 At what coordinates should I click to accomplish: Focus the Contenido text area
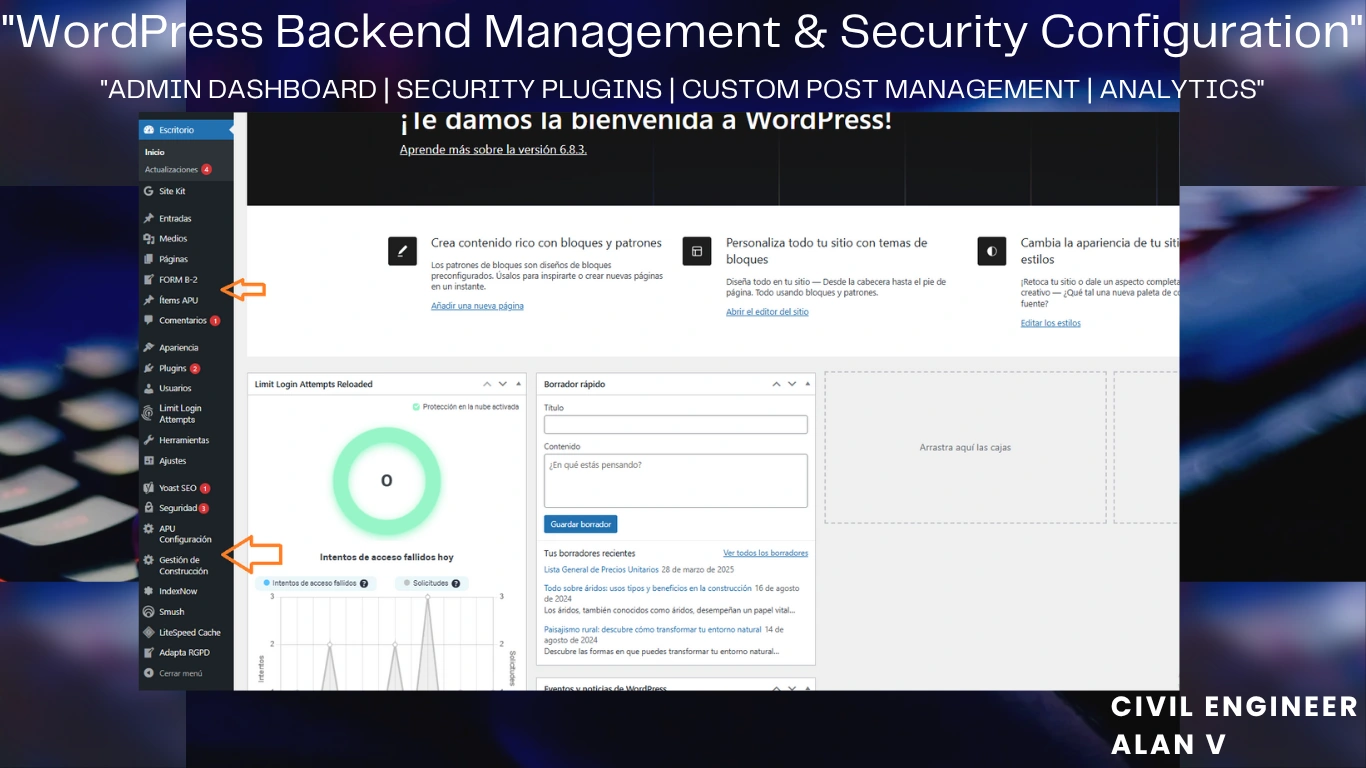[676, 481]
